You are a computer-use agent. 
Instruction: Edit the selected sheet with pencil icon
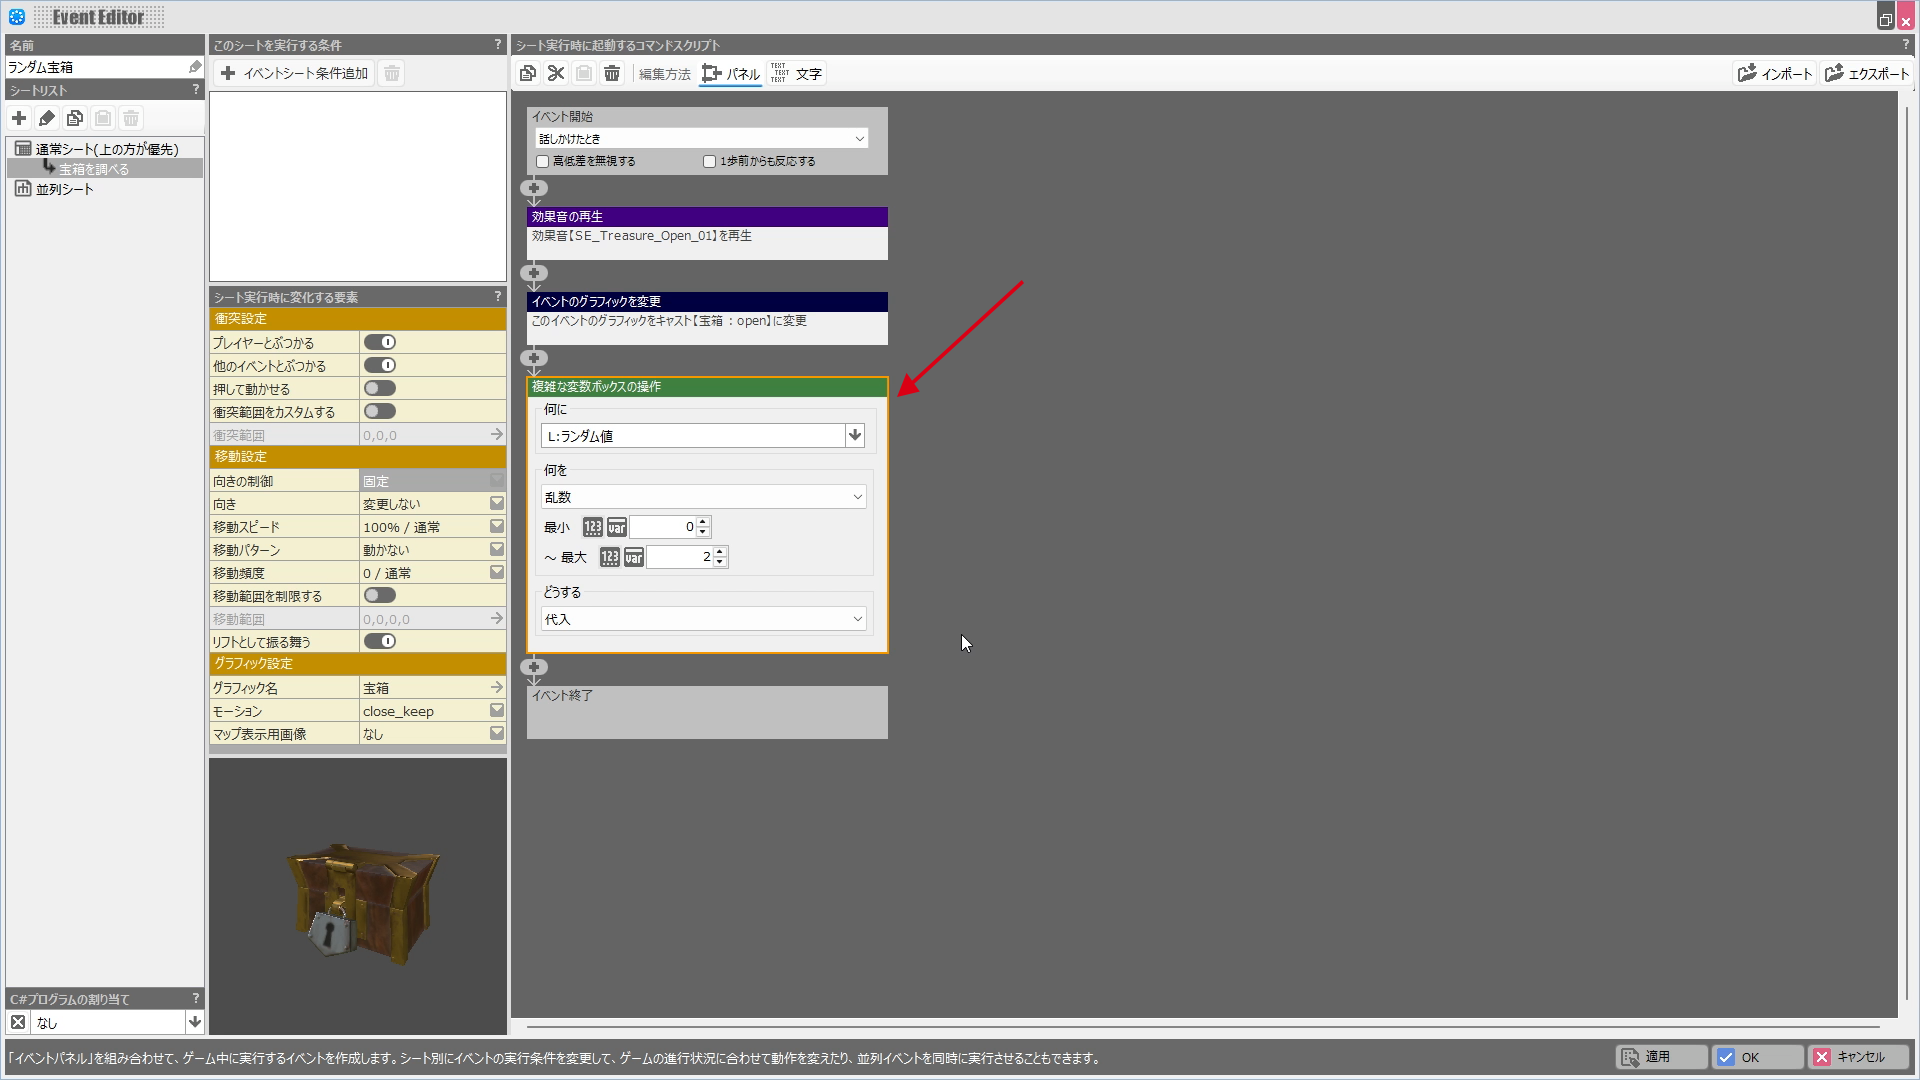tap(47, 118)
